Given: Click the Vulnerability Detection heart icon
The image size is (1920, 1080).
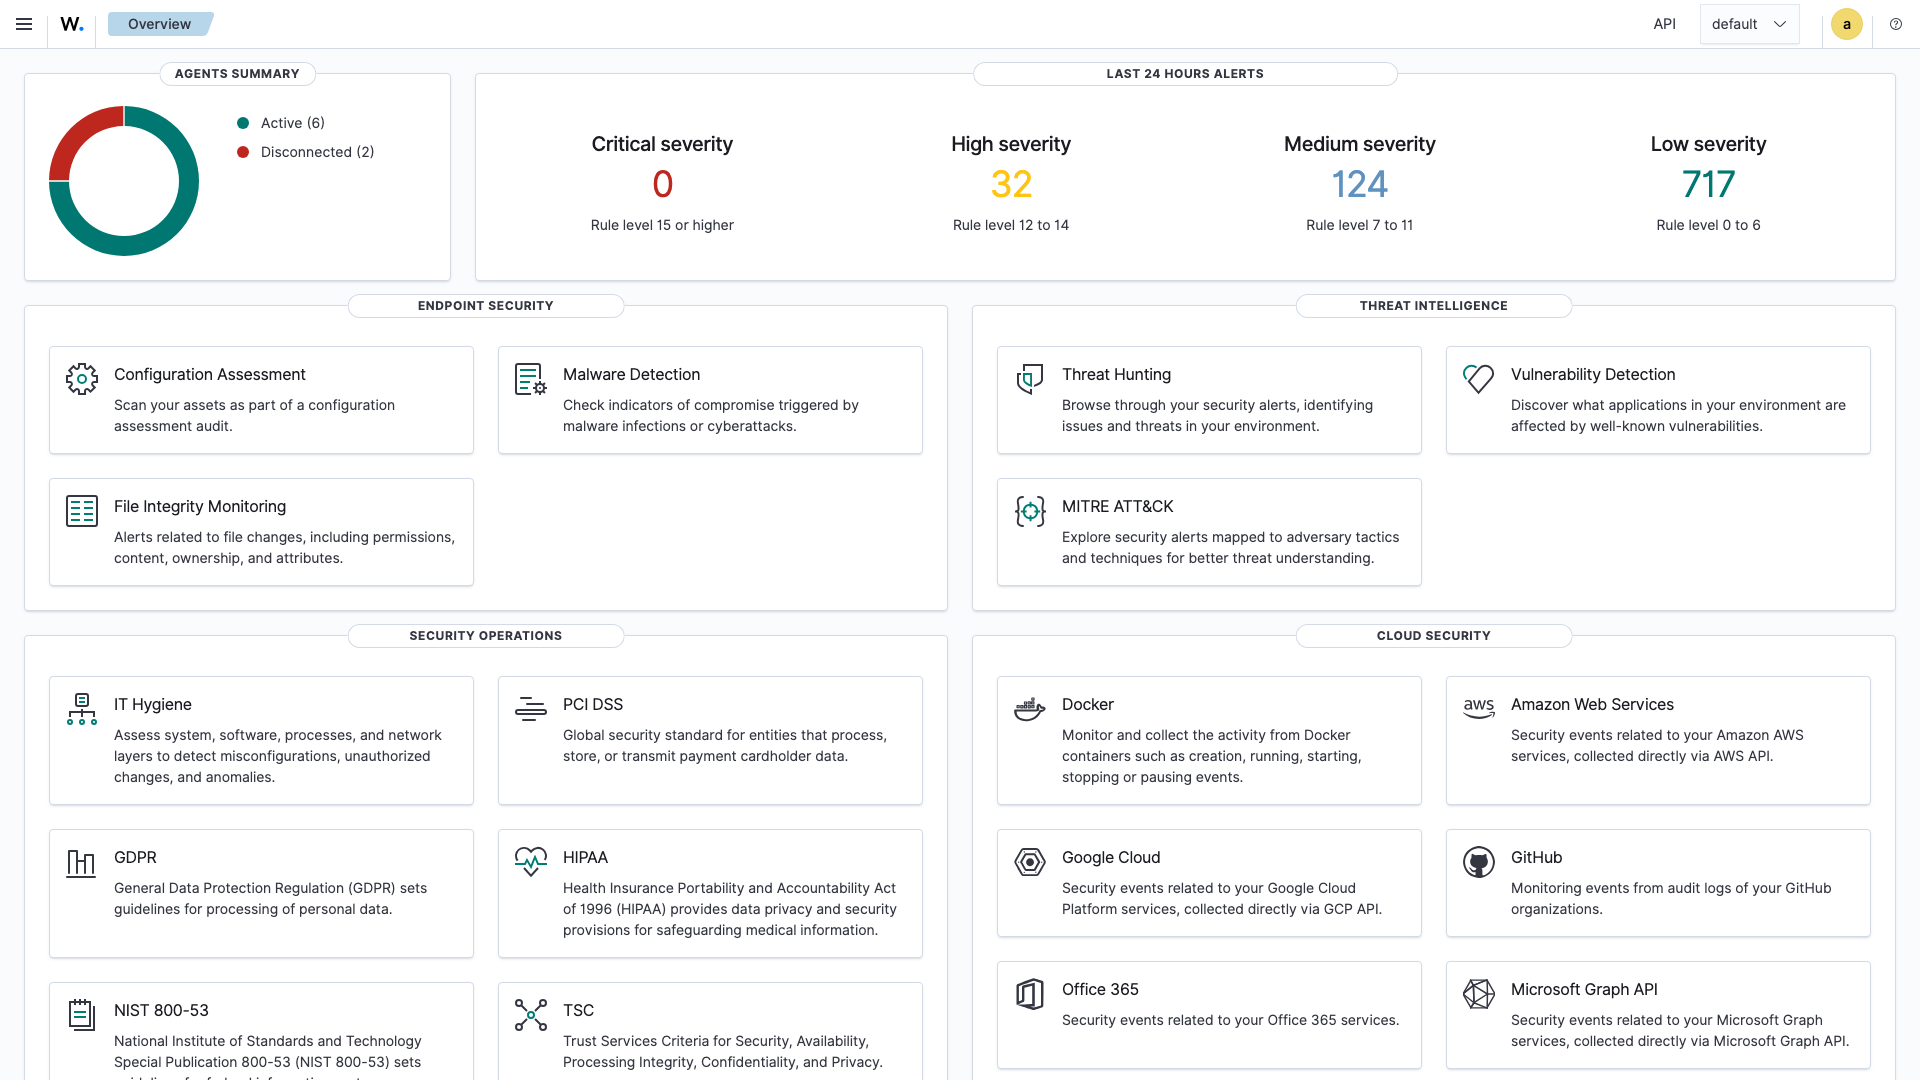Looking at the screenshot, I should click(x=1479, y=379).
